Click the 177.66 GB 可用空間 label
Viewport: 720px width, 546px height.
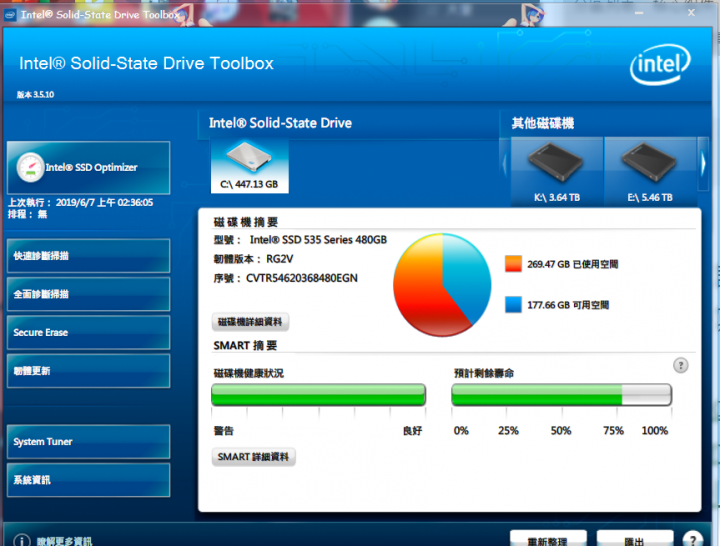pos(568,305)
